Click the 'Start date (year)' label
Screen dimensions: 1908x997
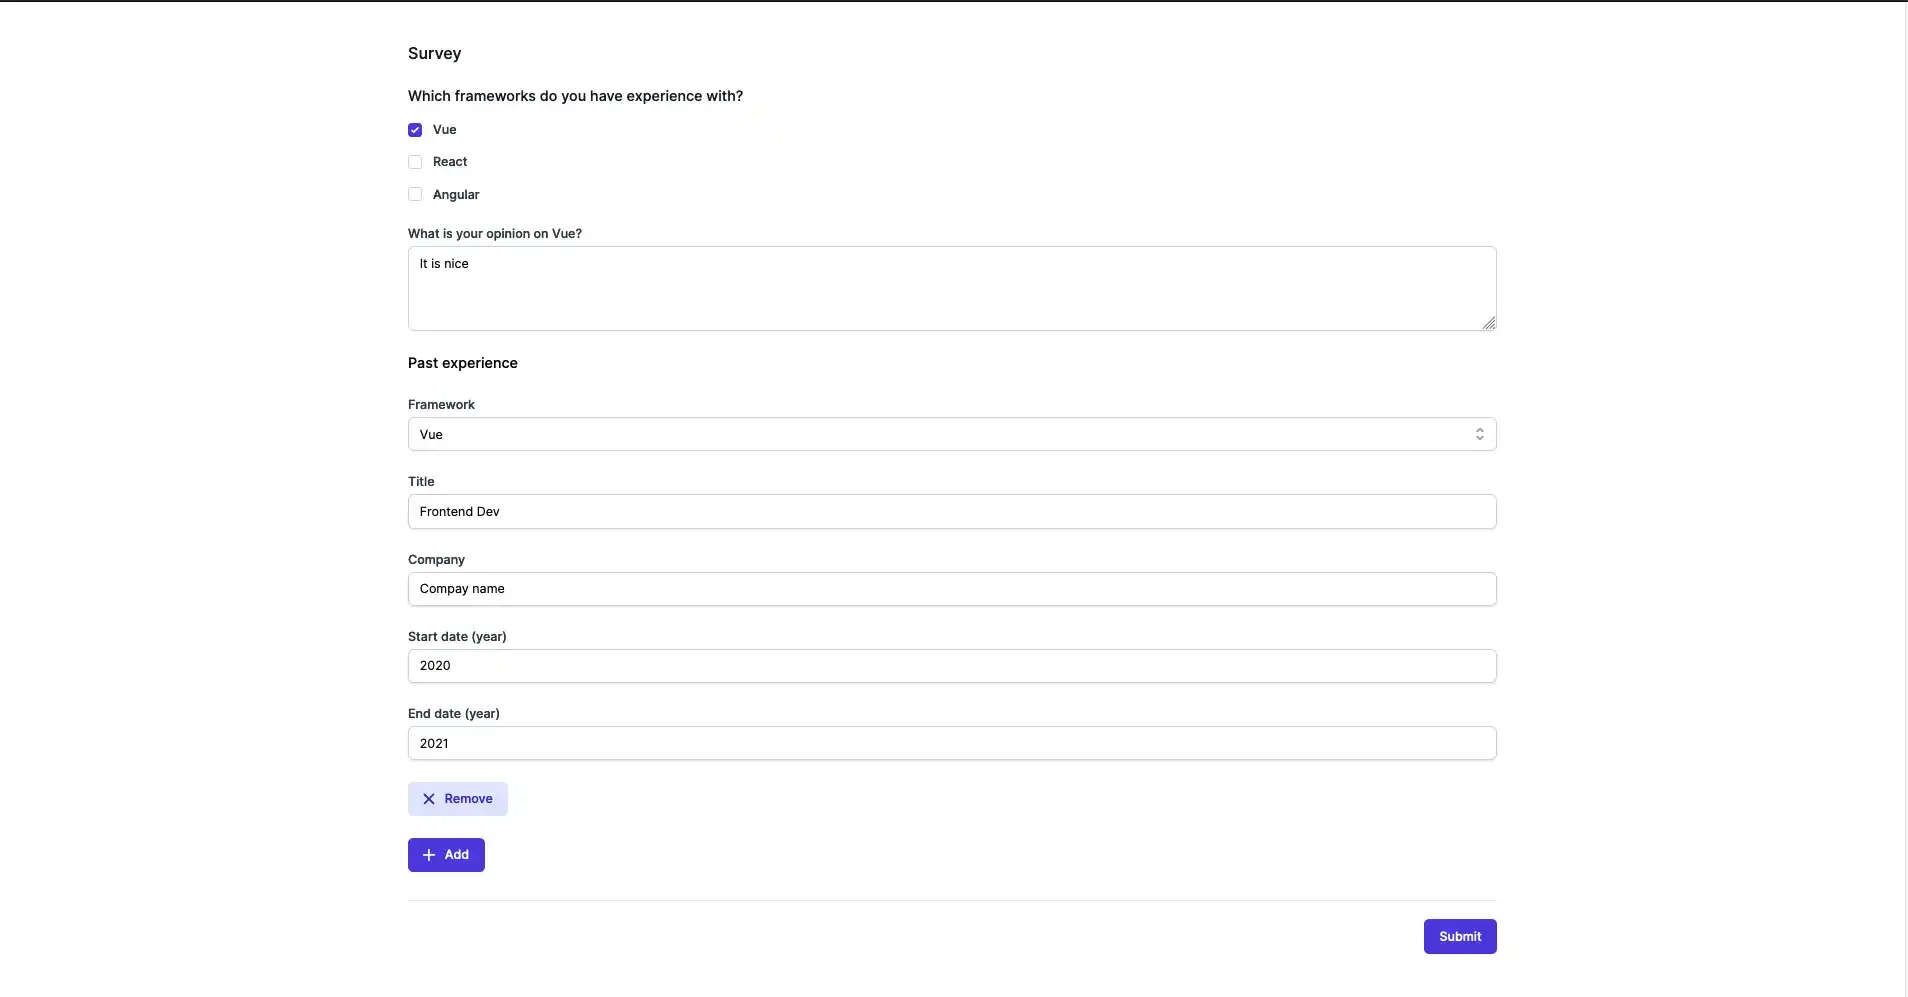pos(457,637)
